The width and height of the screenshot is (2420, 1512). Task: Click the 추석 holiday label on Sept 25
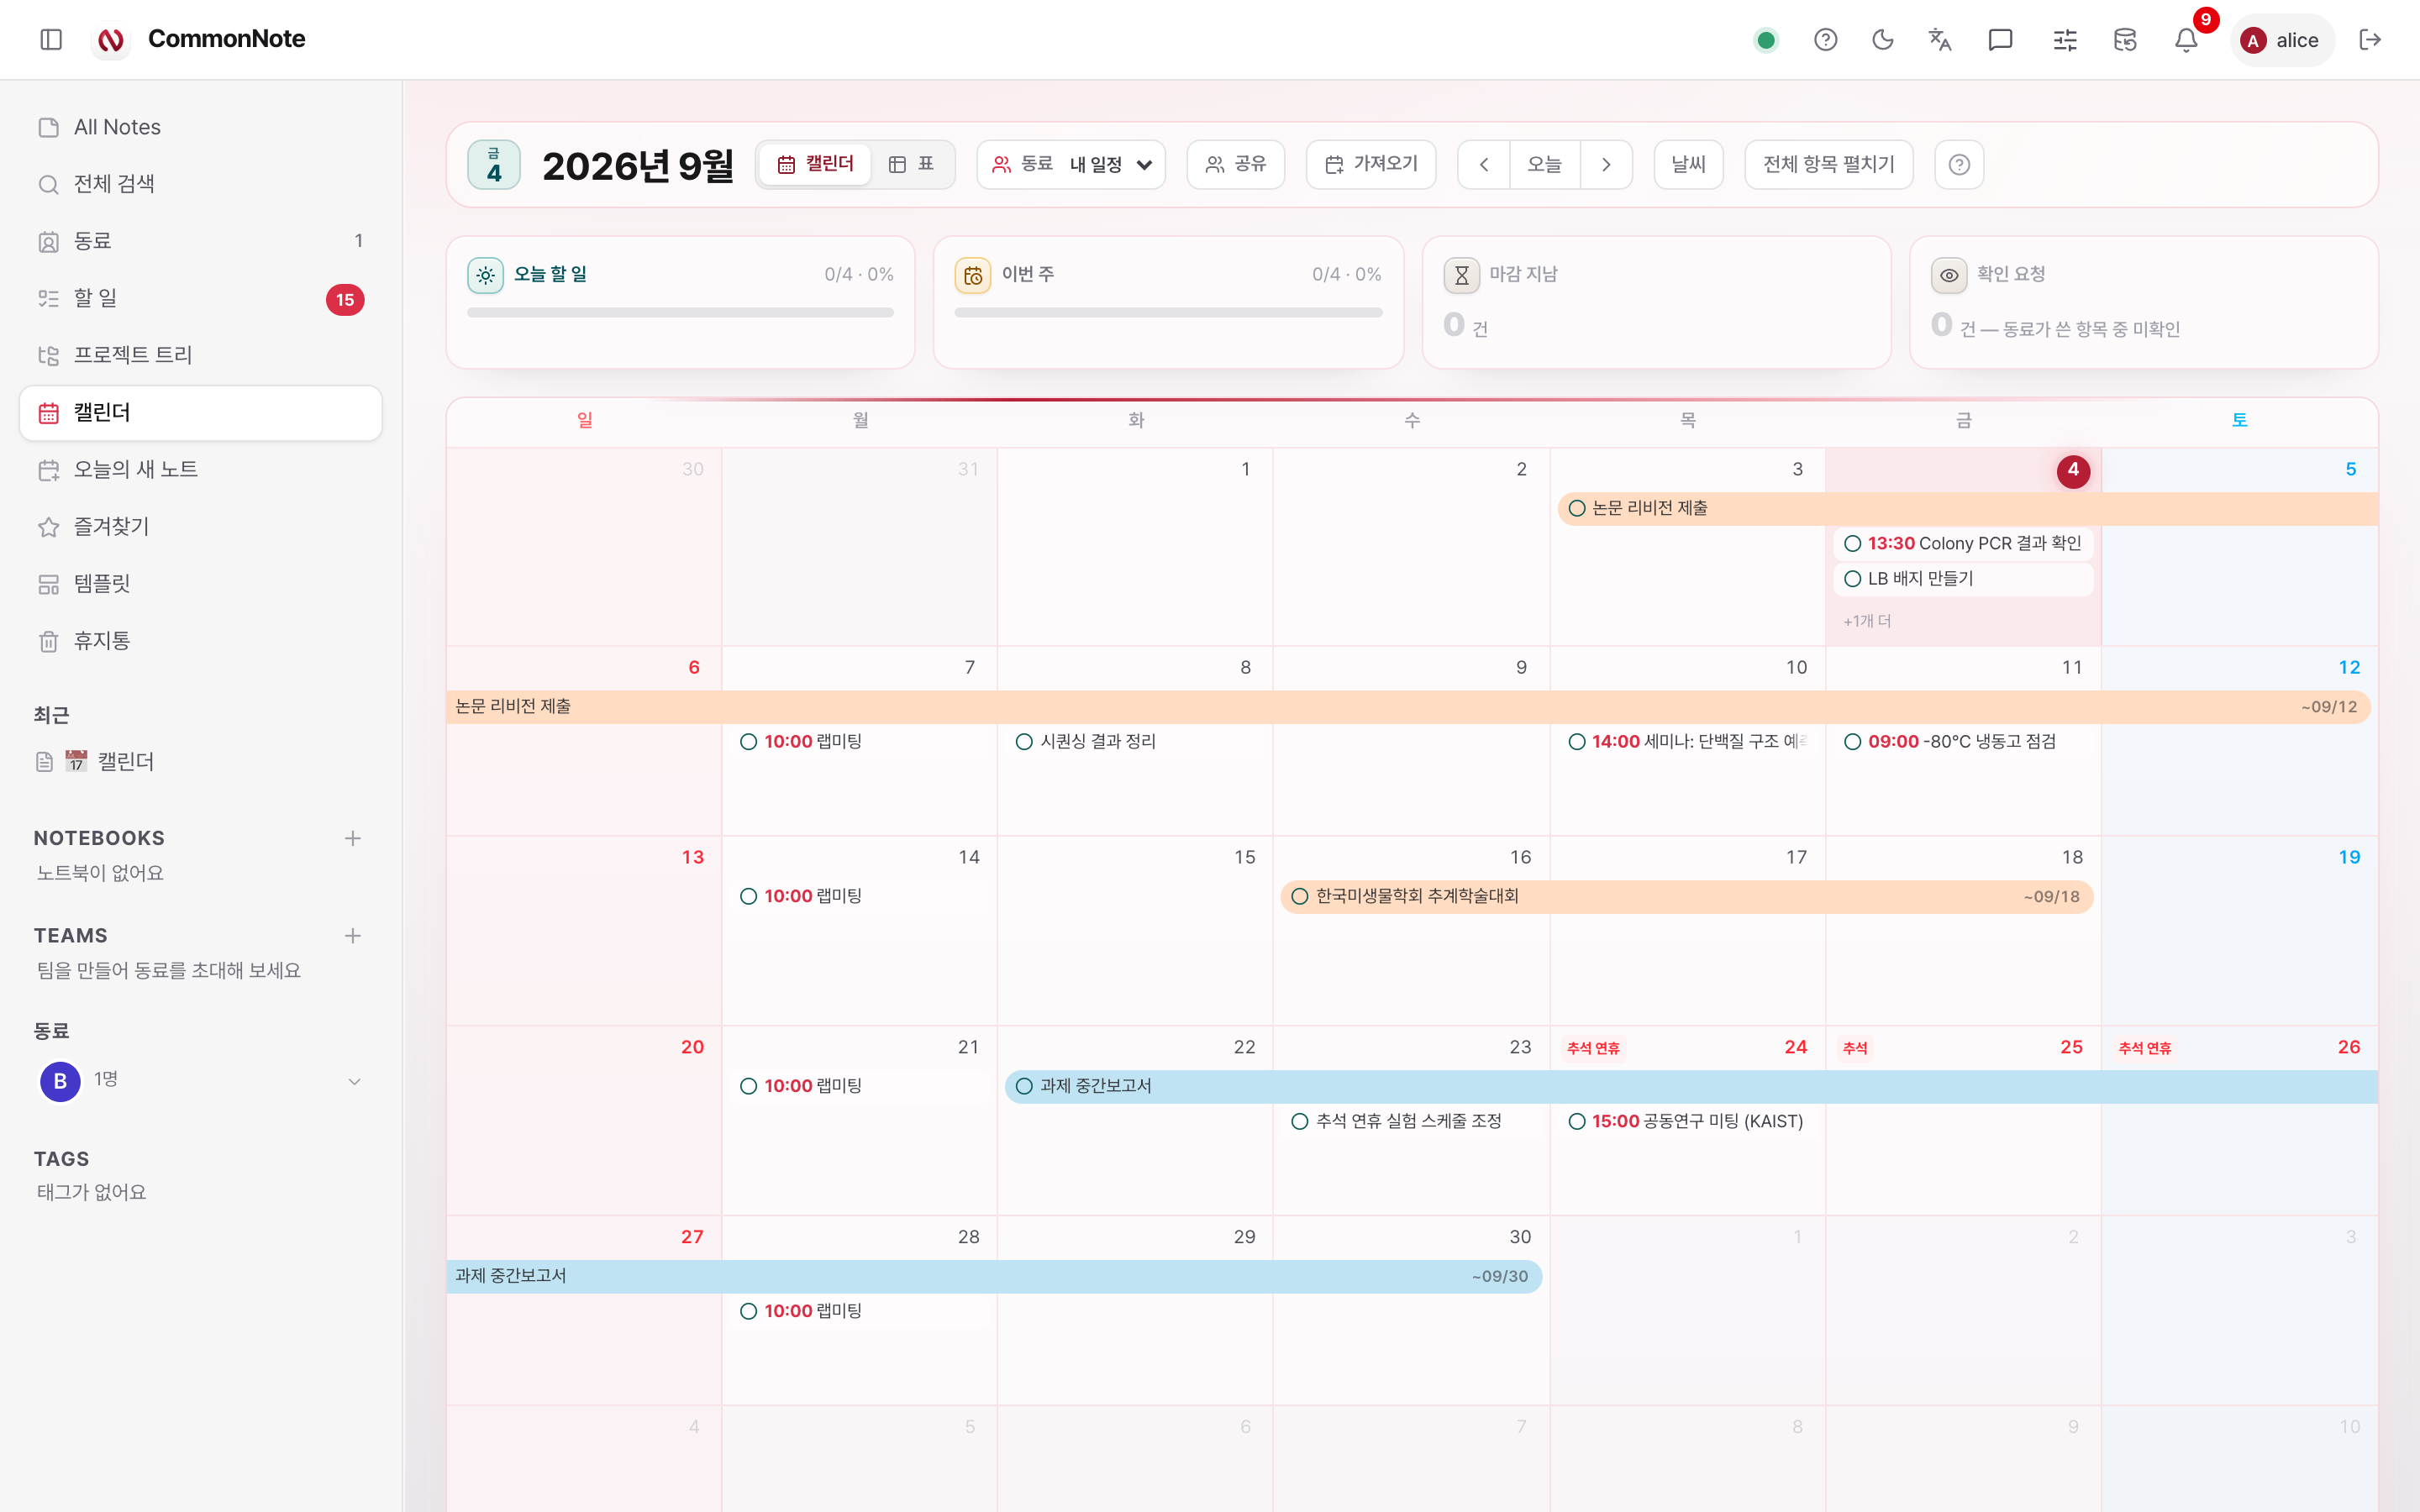point(1855,1048)
